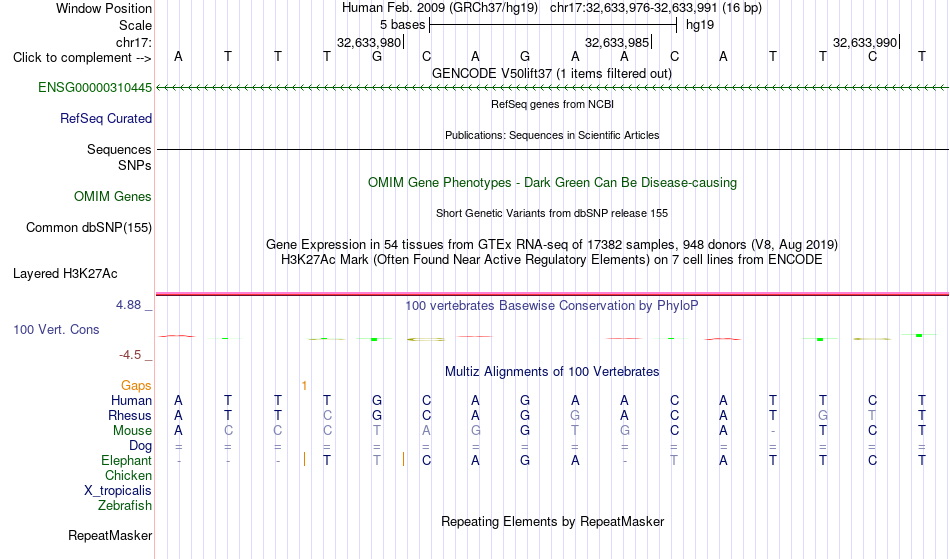Image resolution: width=950 pixels, height=559 pixels.
Task: Click the H3K27Ac pink signal line
Action: (x=552, y=294)
